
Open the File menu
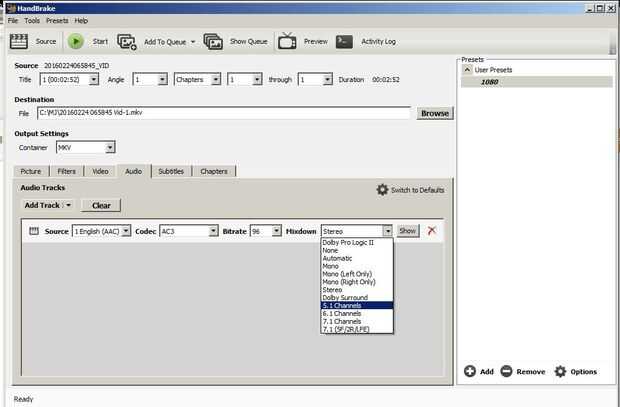13,21
